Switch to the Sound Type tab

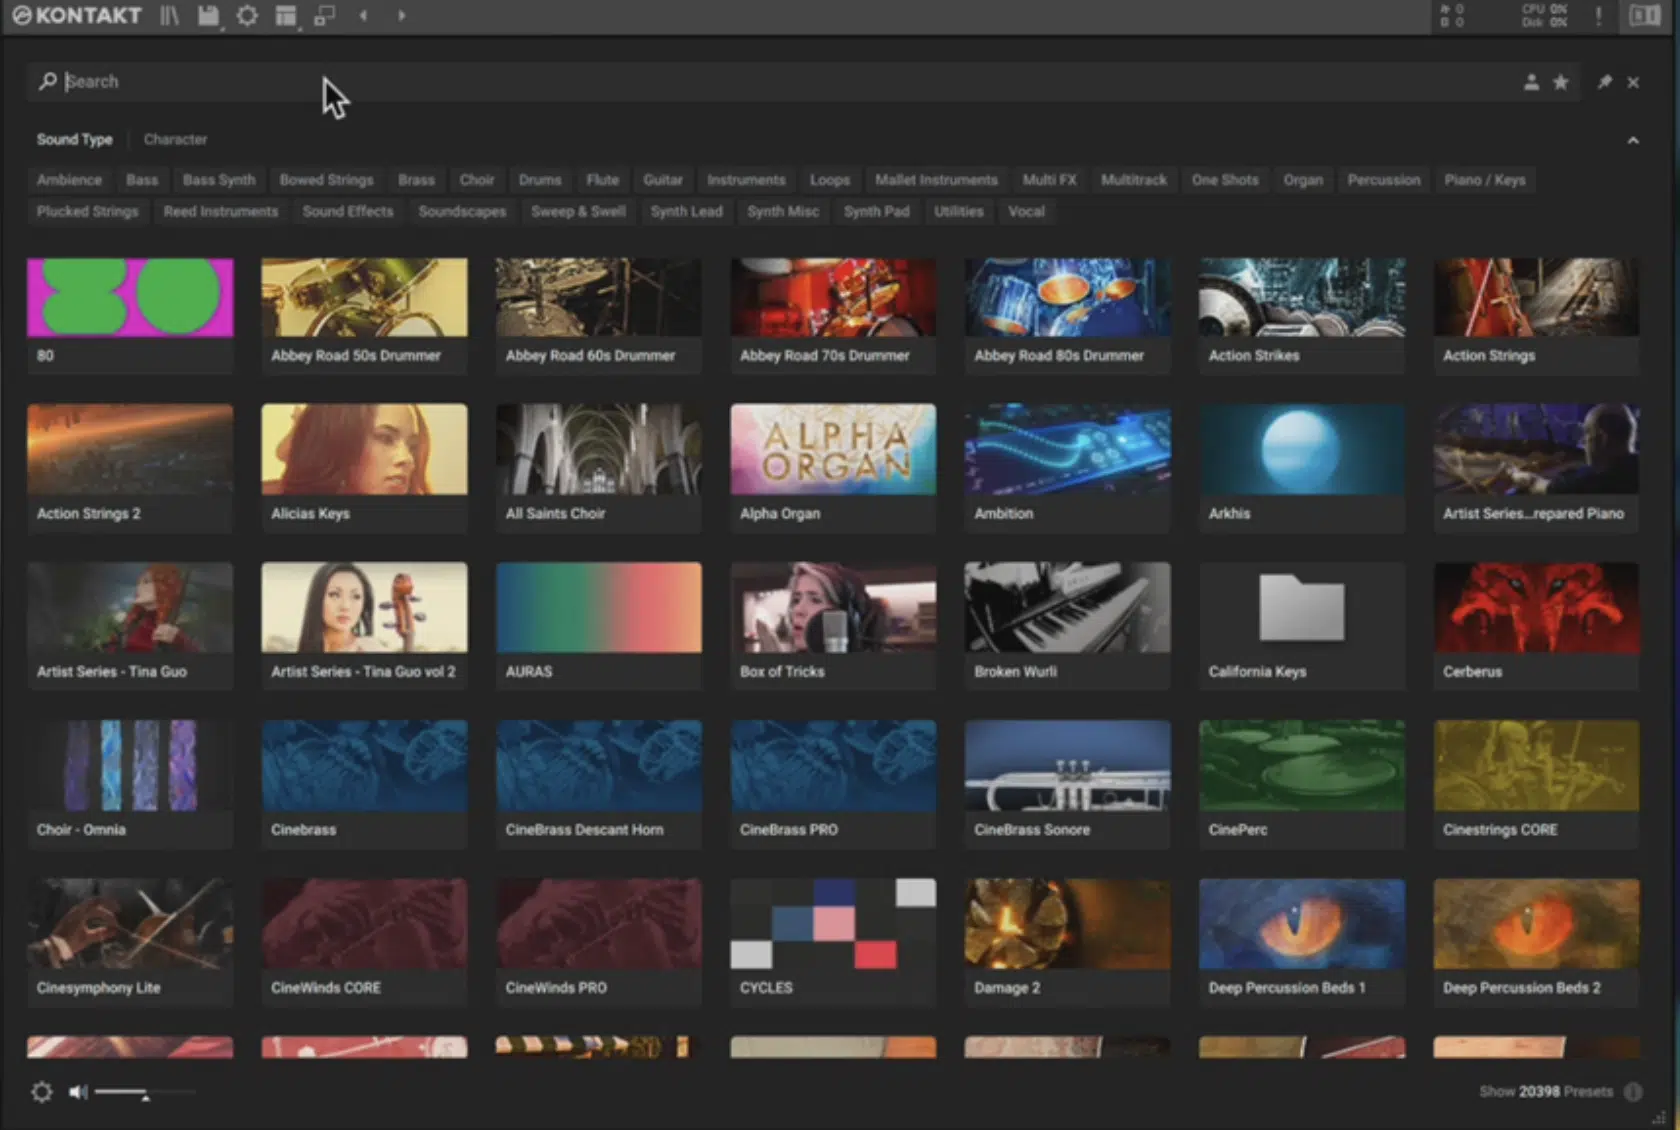75,139
